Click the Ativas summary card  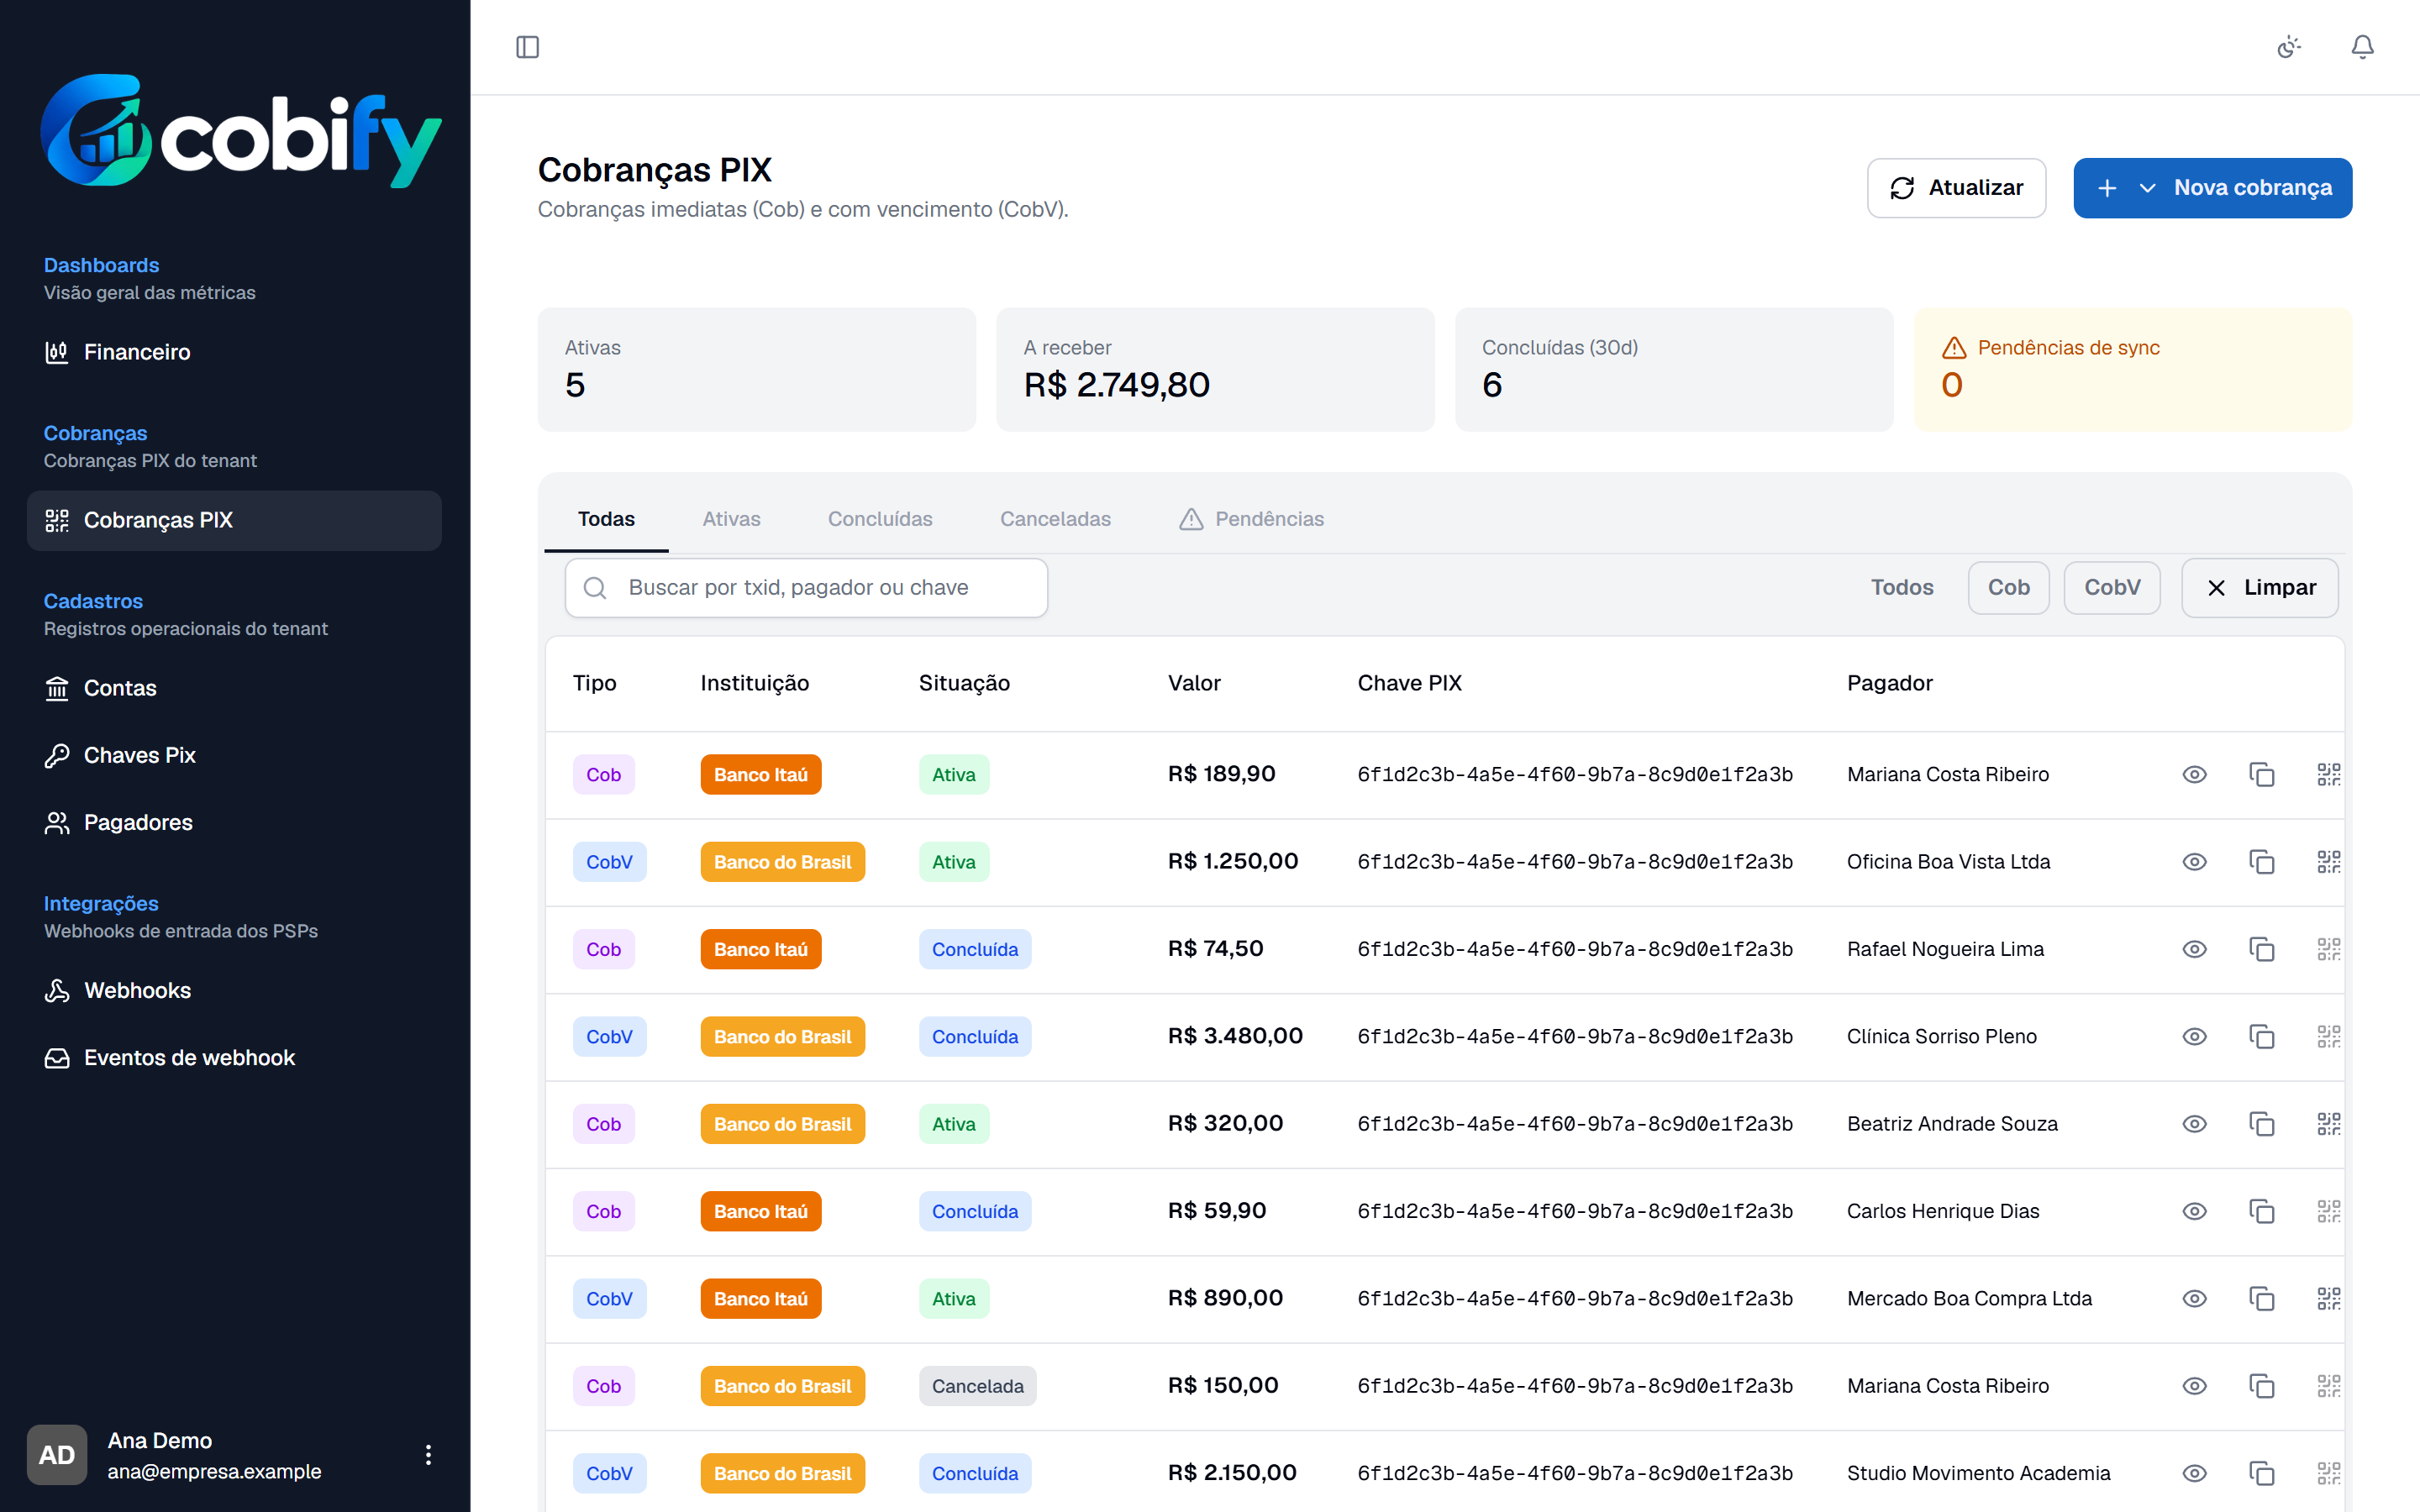pyautogui.click(x=756, y=370)
